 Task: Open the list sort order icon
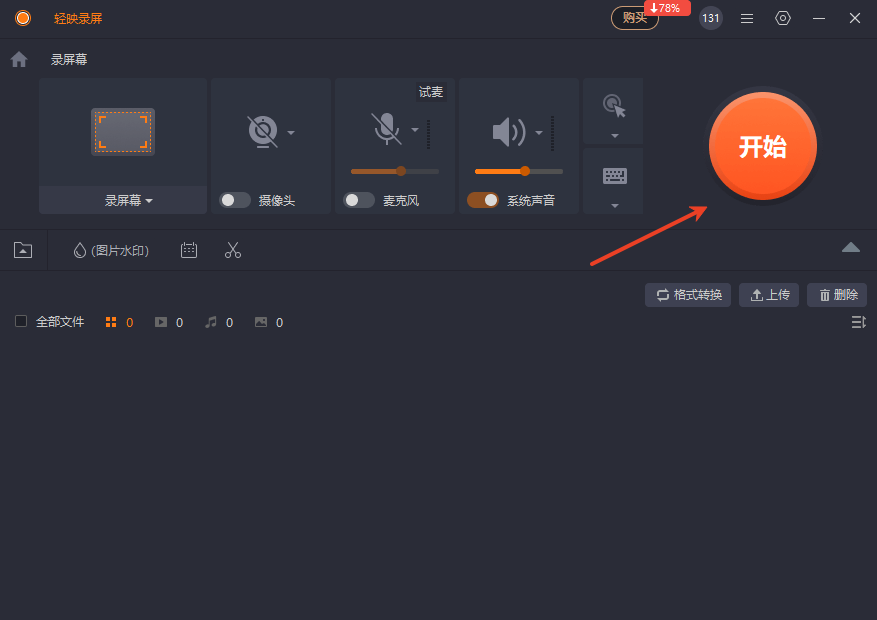point(859,322)
